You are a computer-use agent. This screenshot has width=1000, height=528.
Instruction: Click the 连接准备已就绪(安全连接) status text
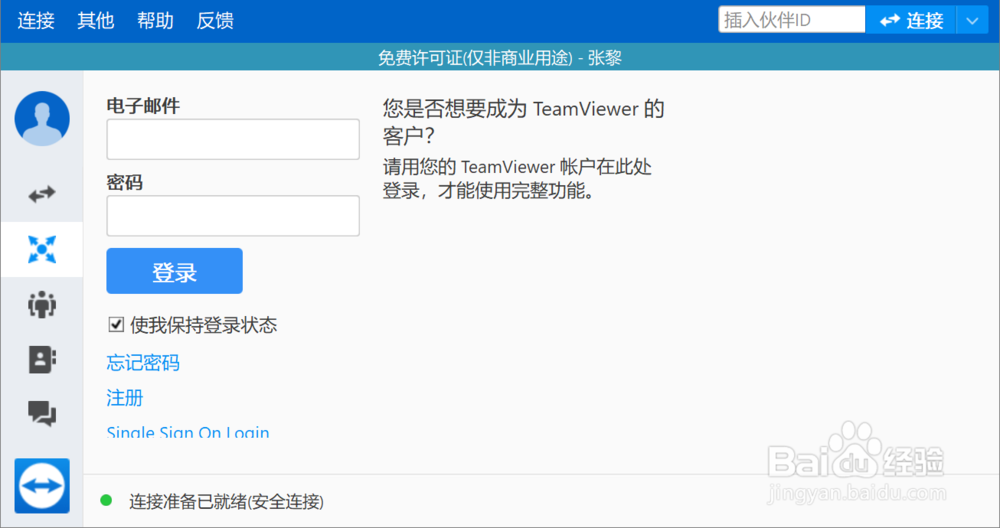pos(226,502)
